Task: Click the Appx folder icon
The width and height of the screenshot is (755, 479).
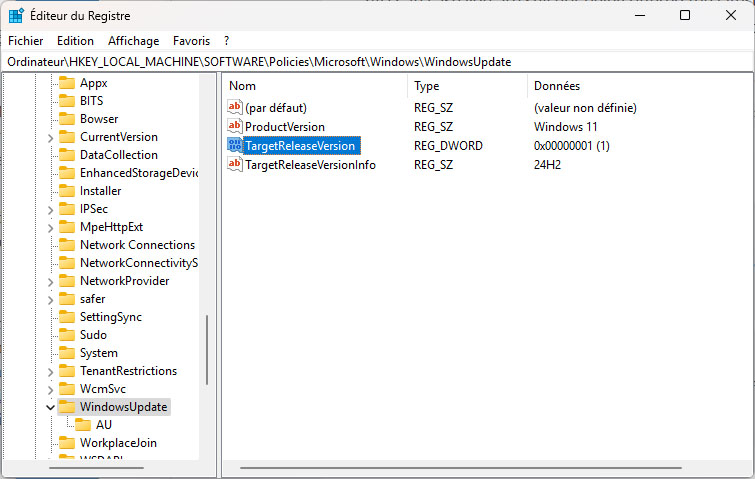Action: click(67, 83)
